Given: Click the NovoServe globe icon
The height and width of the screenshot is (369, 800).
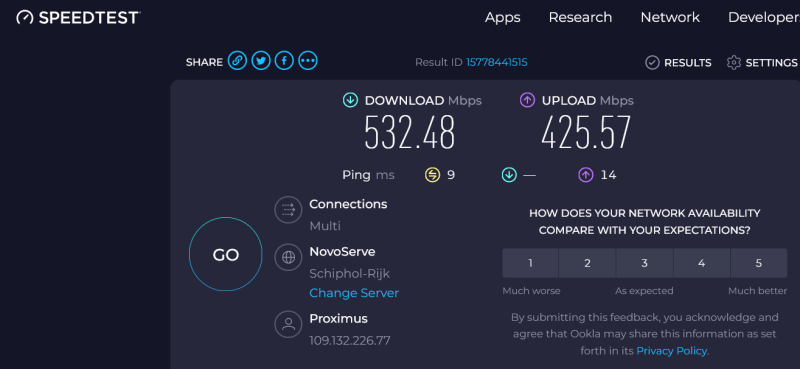Looking at the screenshot, I should [288, 257].
